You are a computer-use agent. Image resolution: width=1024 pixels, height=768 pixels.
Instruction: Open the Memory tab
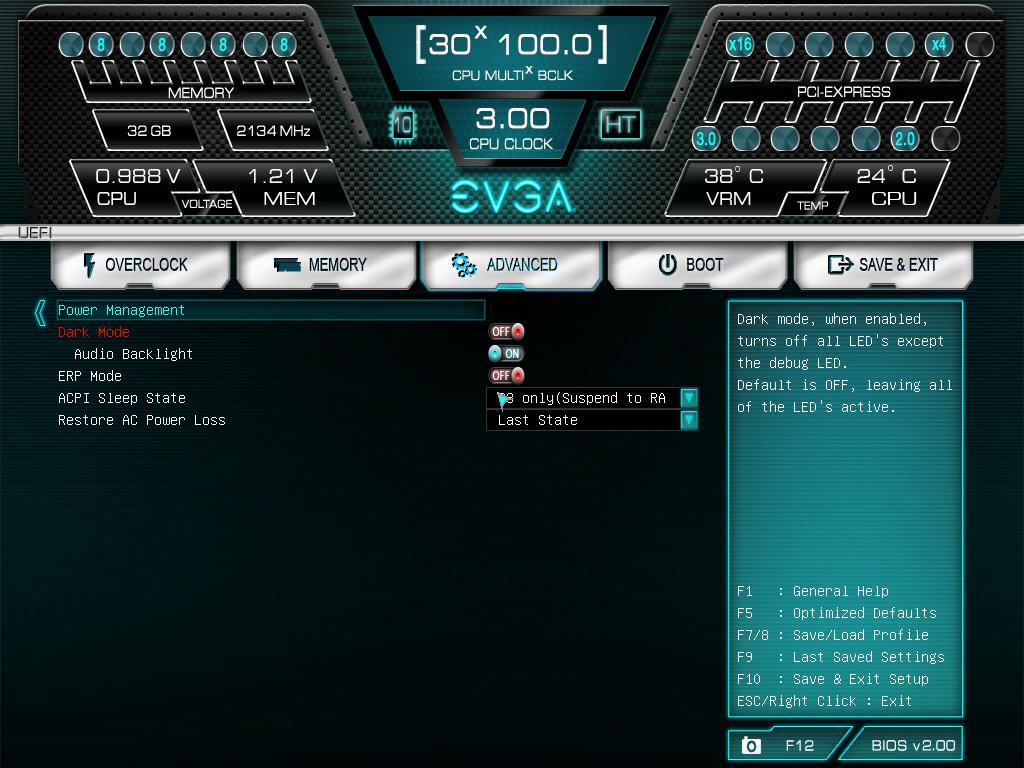pos(326,265)
